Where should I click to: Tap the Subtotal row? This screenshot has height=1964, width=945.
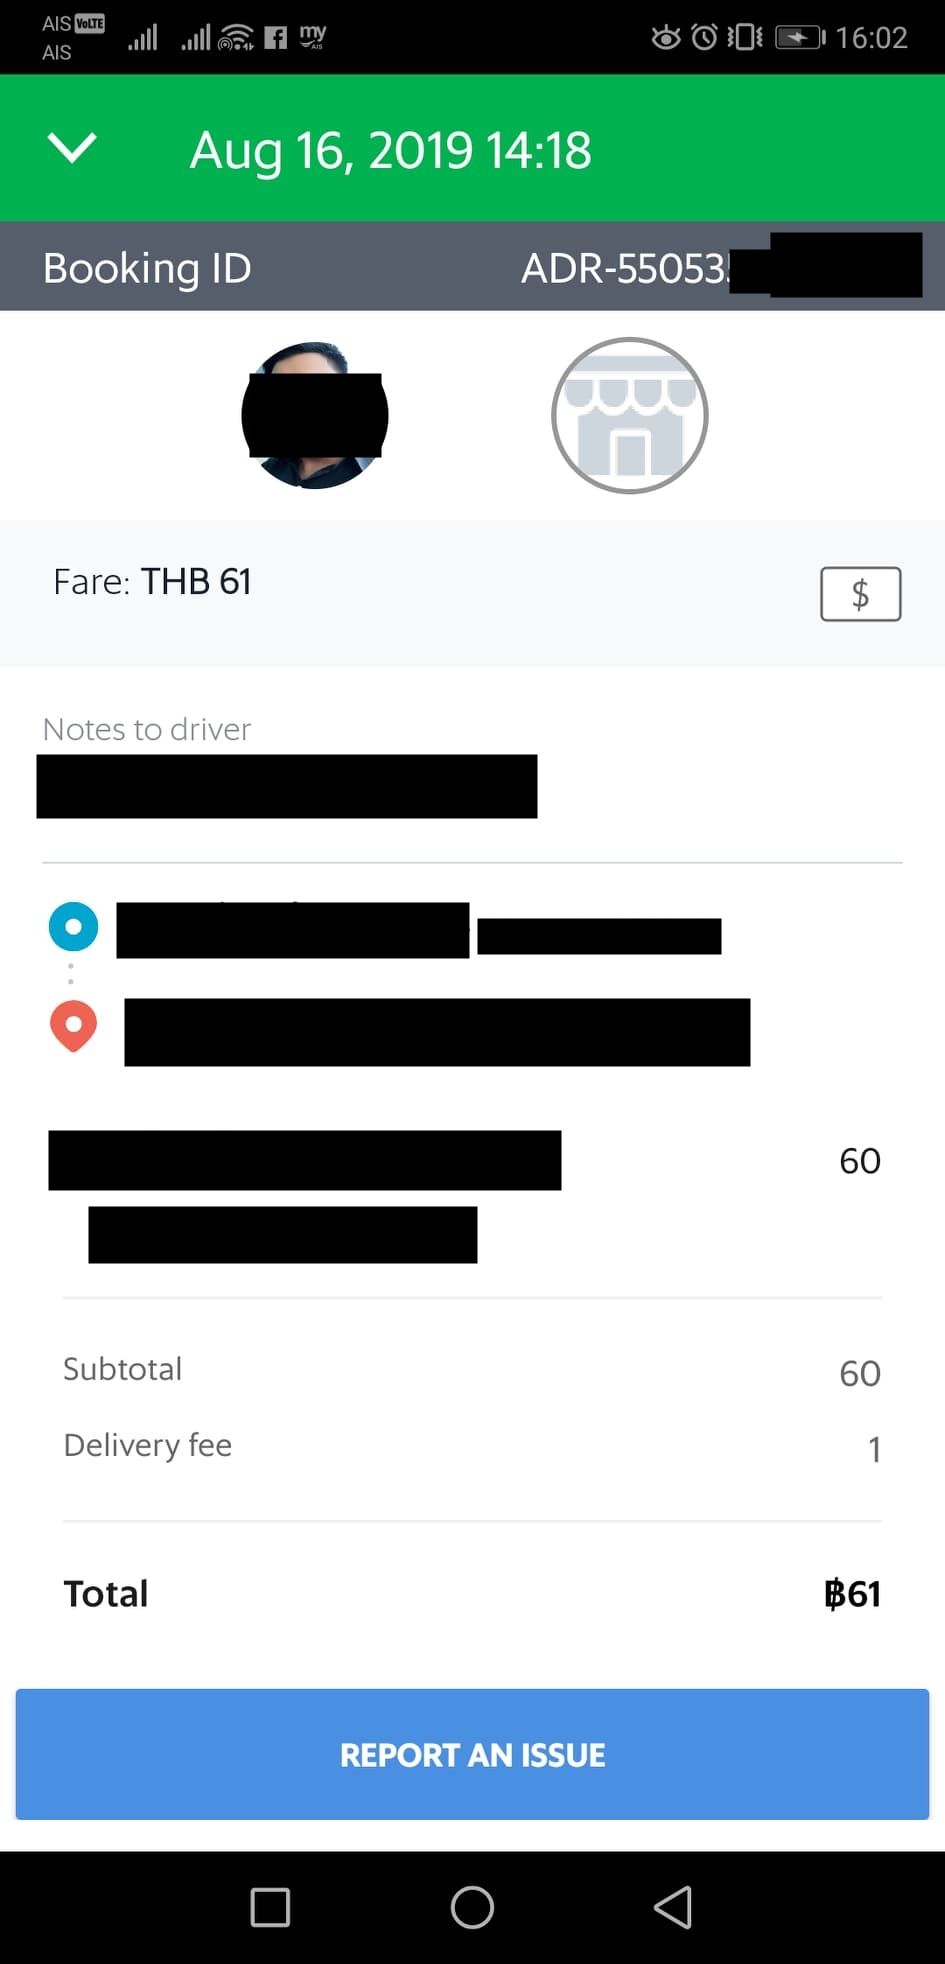[x=472, y=1371]
